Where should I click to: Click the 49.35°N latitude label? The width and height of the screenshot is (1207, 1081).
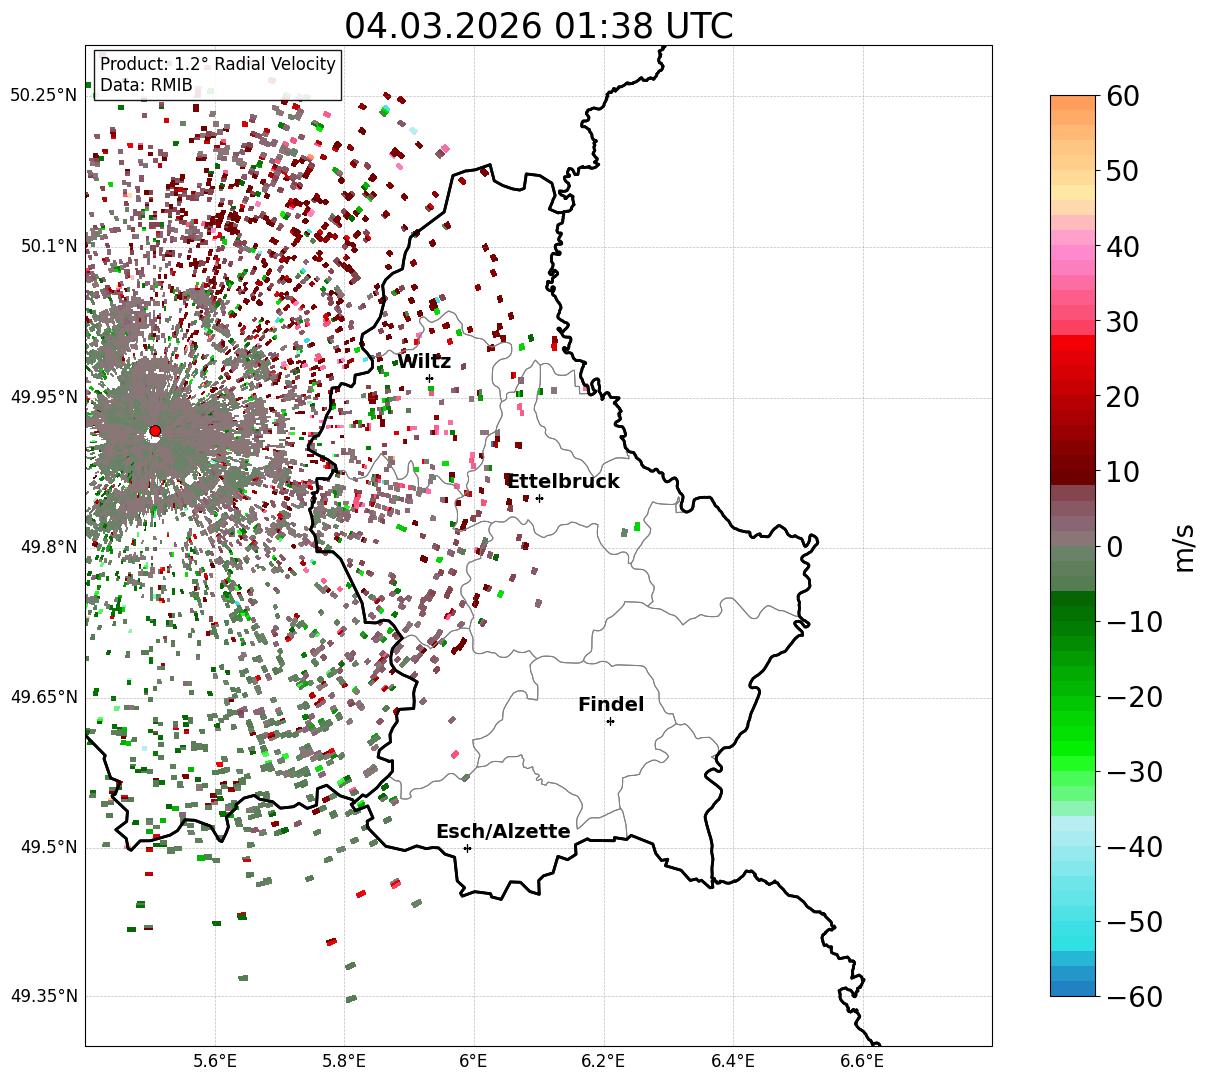(43, 997)
